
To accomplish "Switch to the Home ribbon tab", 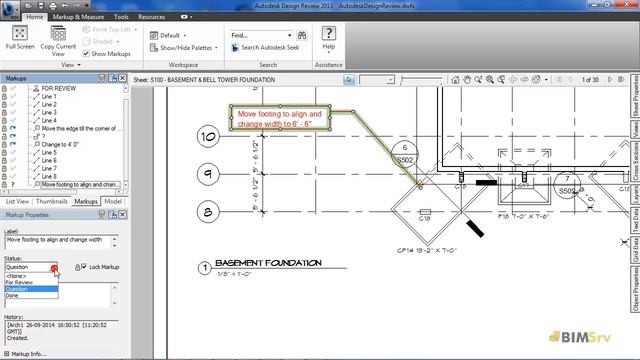I will 34,17.
